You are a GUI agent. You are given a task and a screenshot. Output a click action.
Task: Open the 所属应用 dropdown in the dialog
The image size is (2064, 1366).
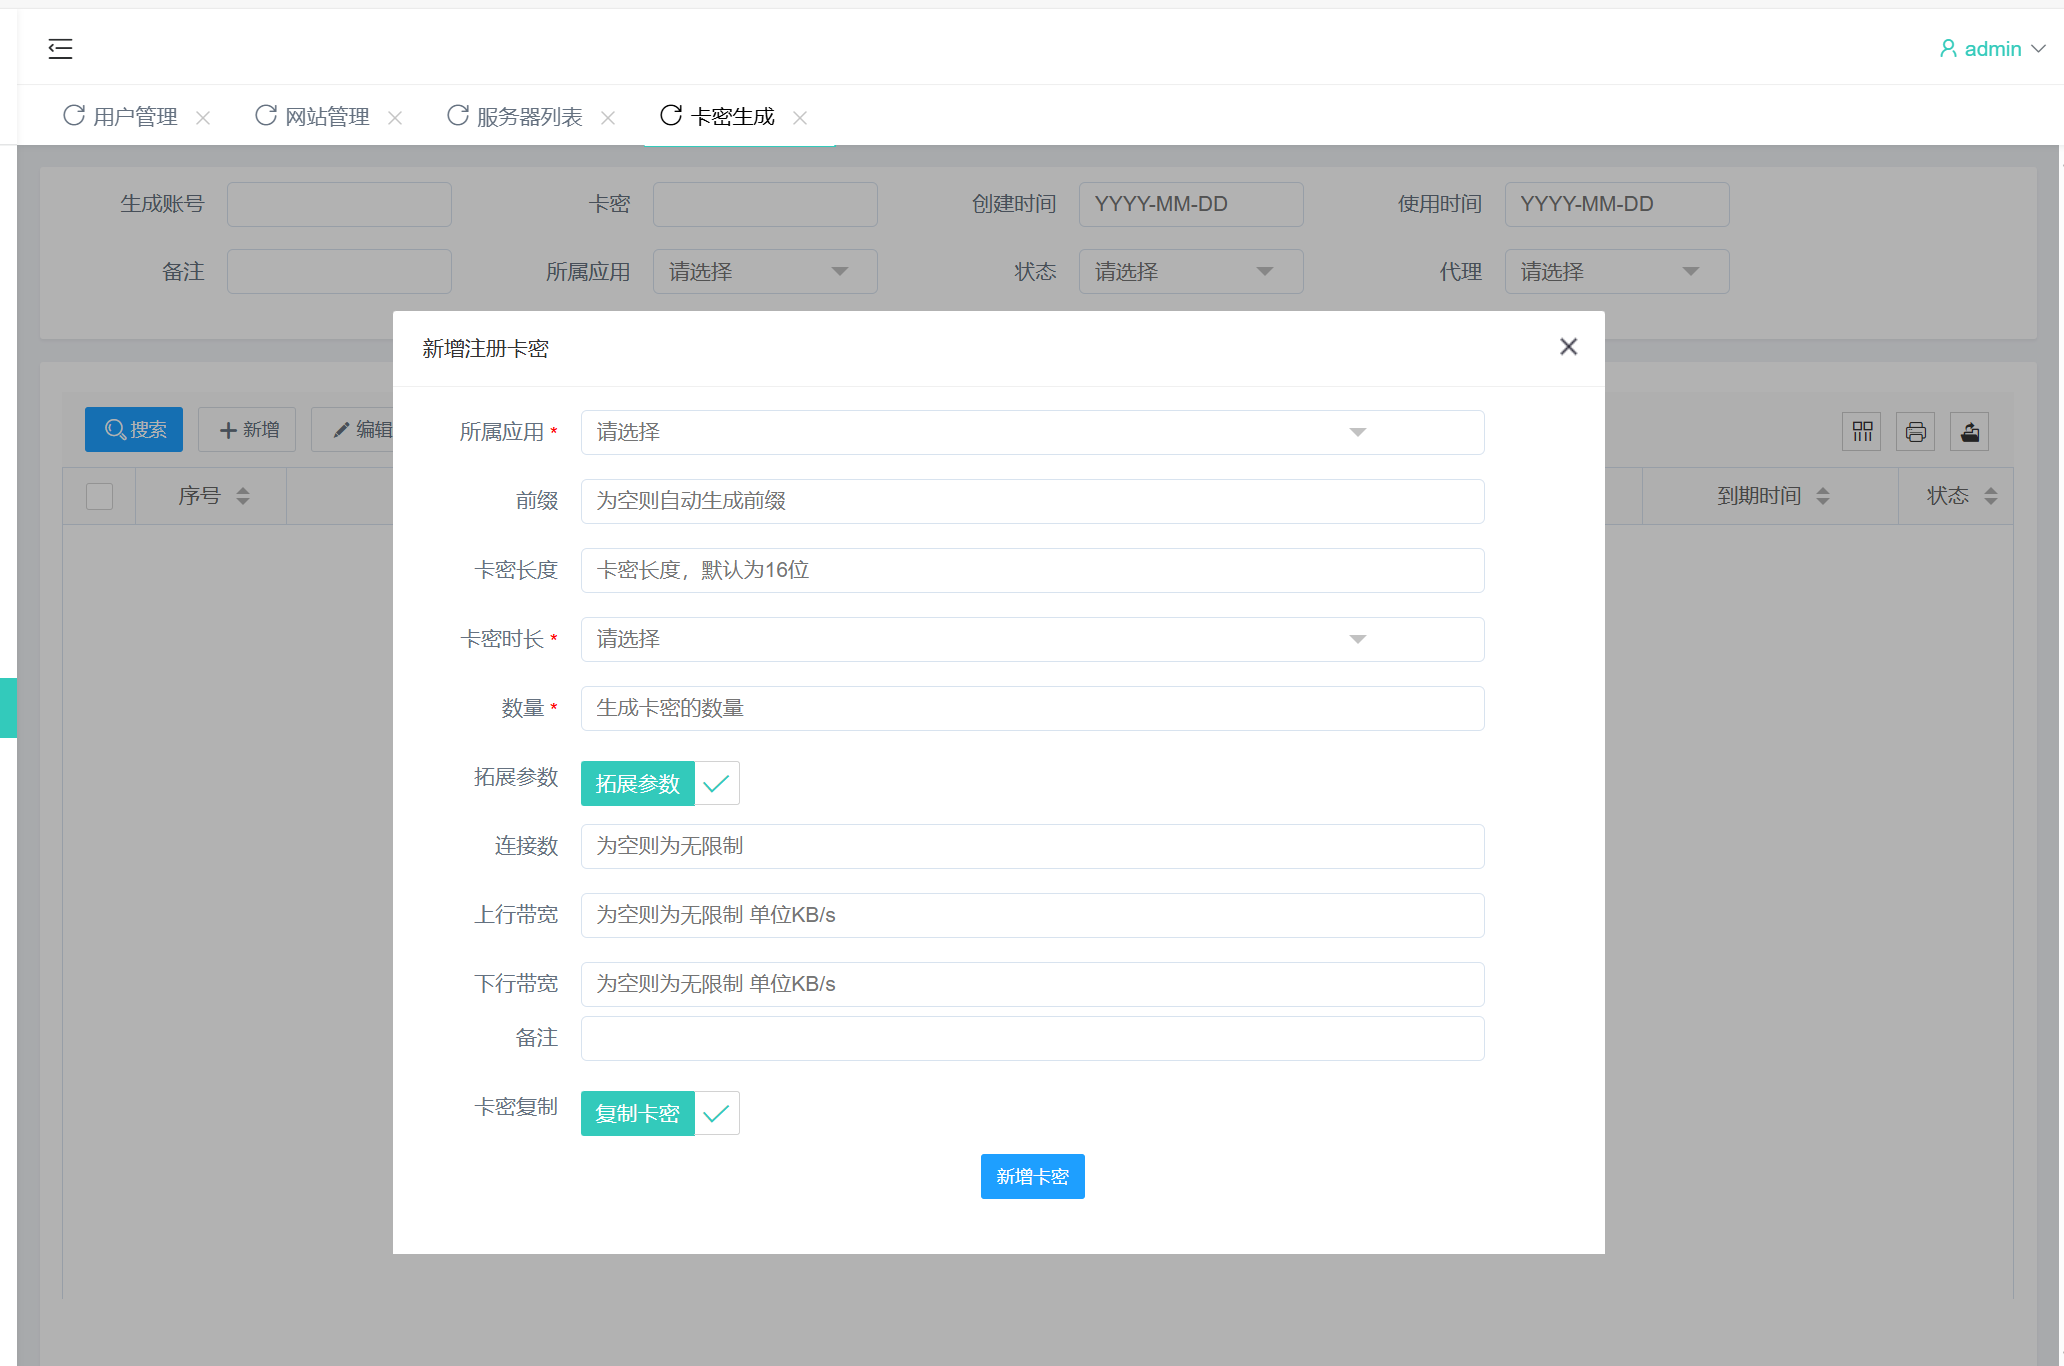click(1032, 432)
